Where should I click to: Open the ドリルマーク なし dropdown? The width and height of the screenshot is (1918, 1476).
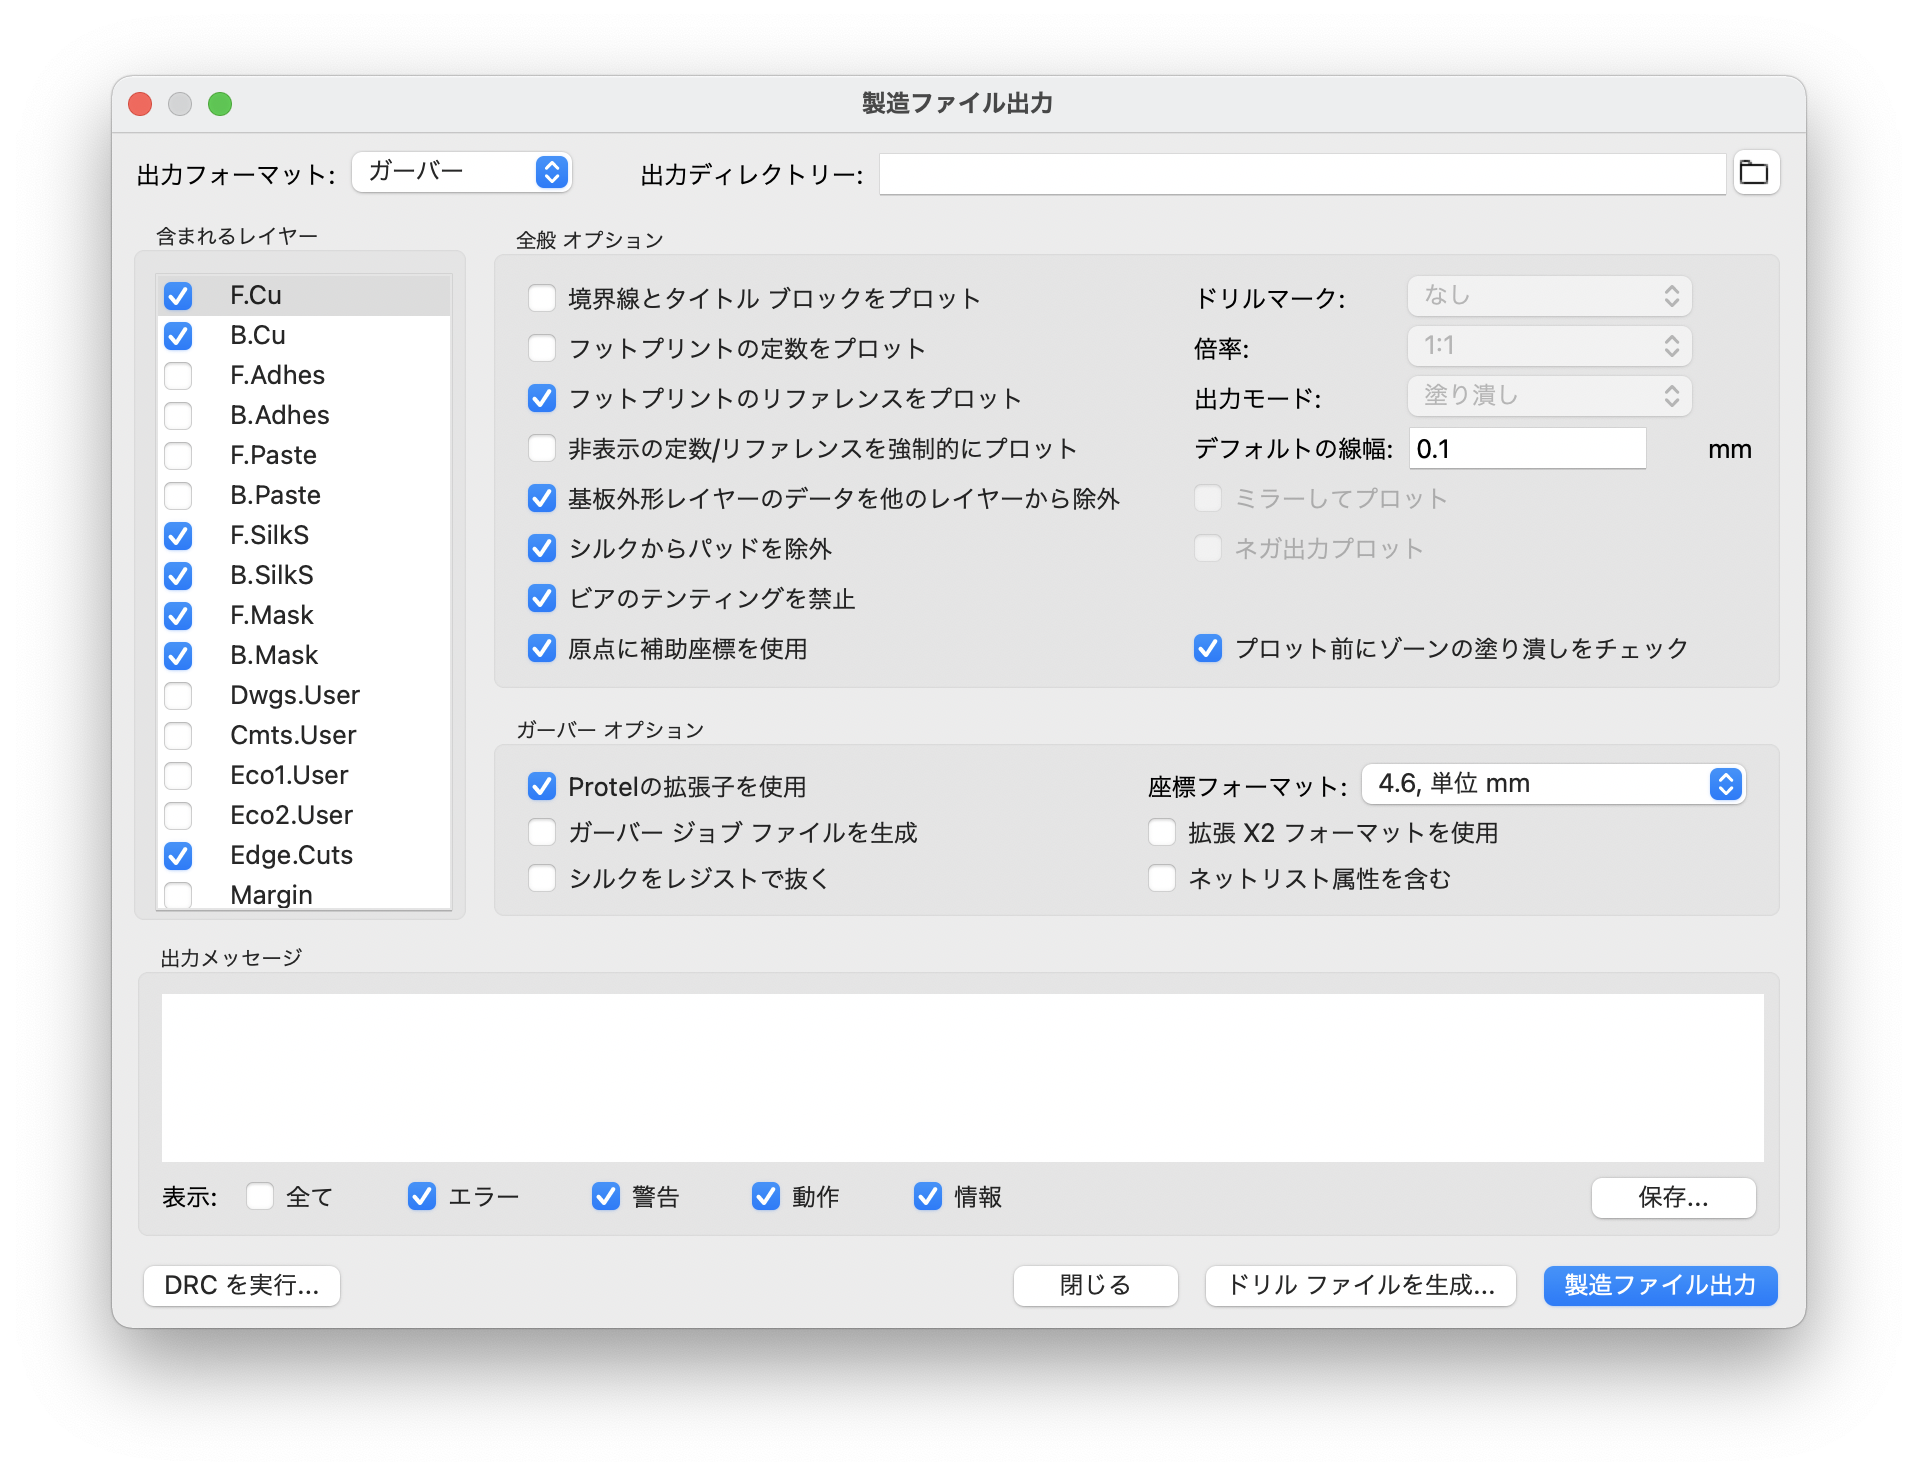(1549, 296)
